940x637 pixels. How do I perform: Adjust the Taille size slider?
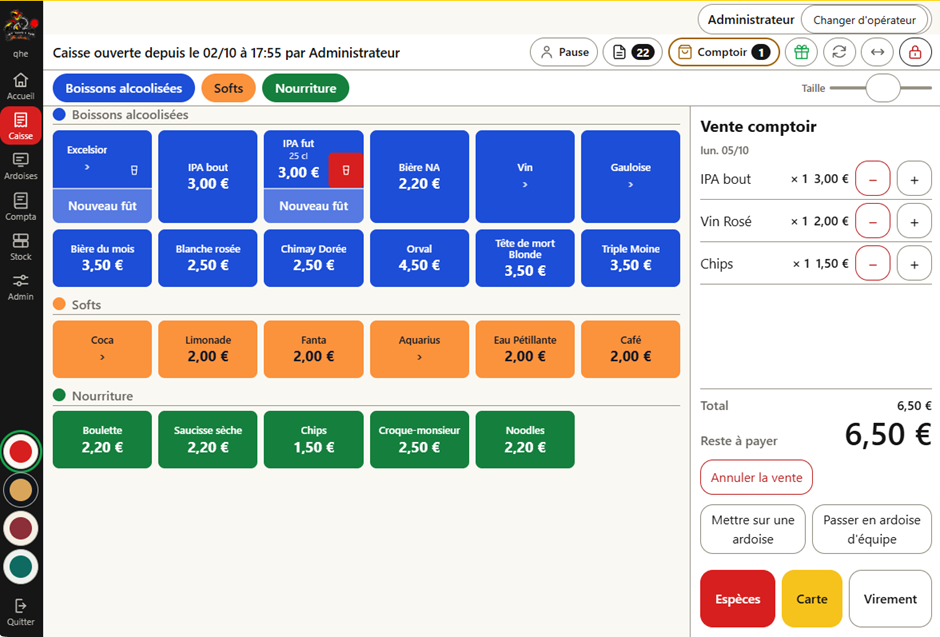coord(882,88)
